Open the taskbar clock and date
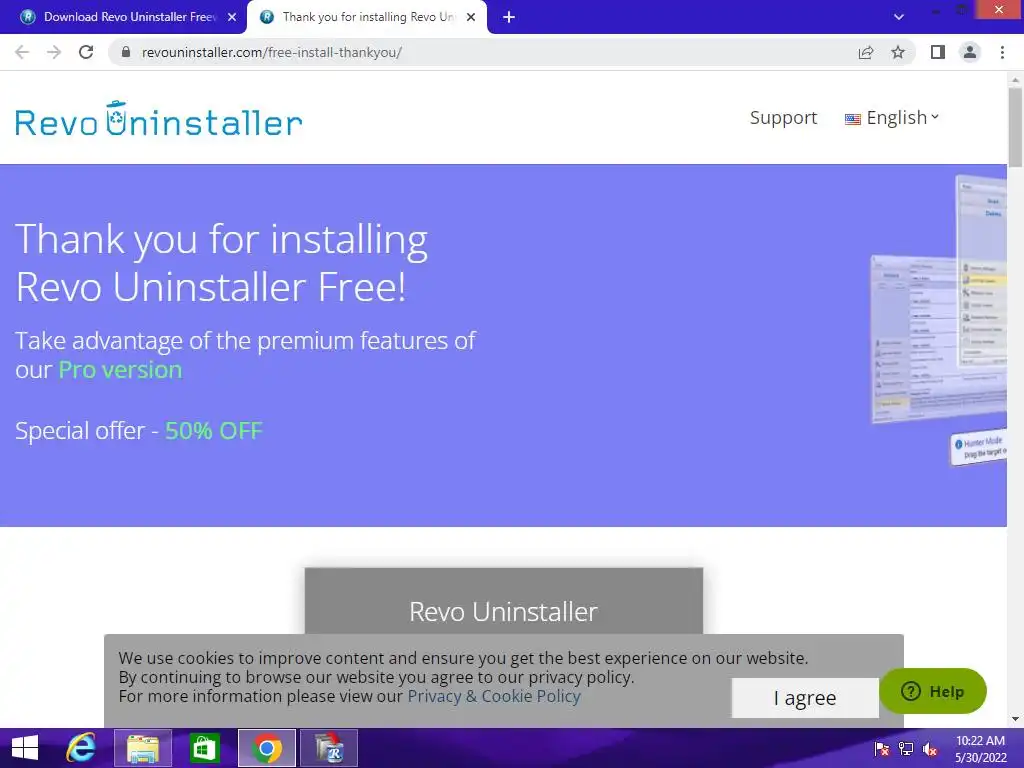The height and width of the screenshot is (768, 1024). 980,748
